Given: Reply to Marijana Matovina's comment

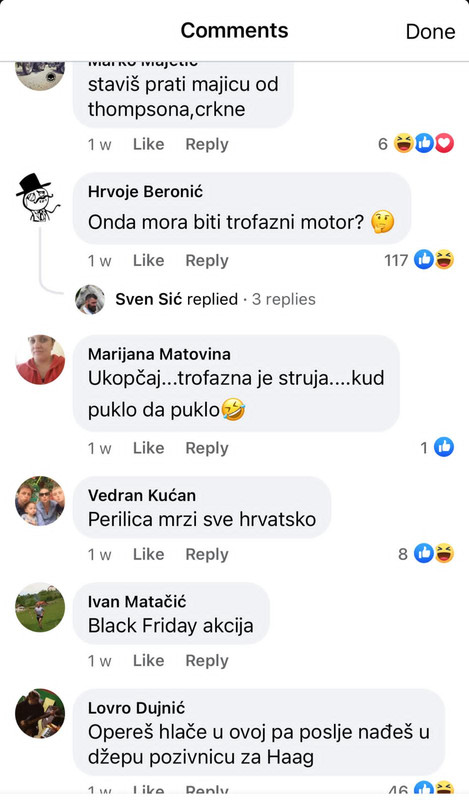Looking at the screenshot, I should pyautogui.click(x=207, y=448).
